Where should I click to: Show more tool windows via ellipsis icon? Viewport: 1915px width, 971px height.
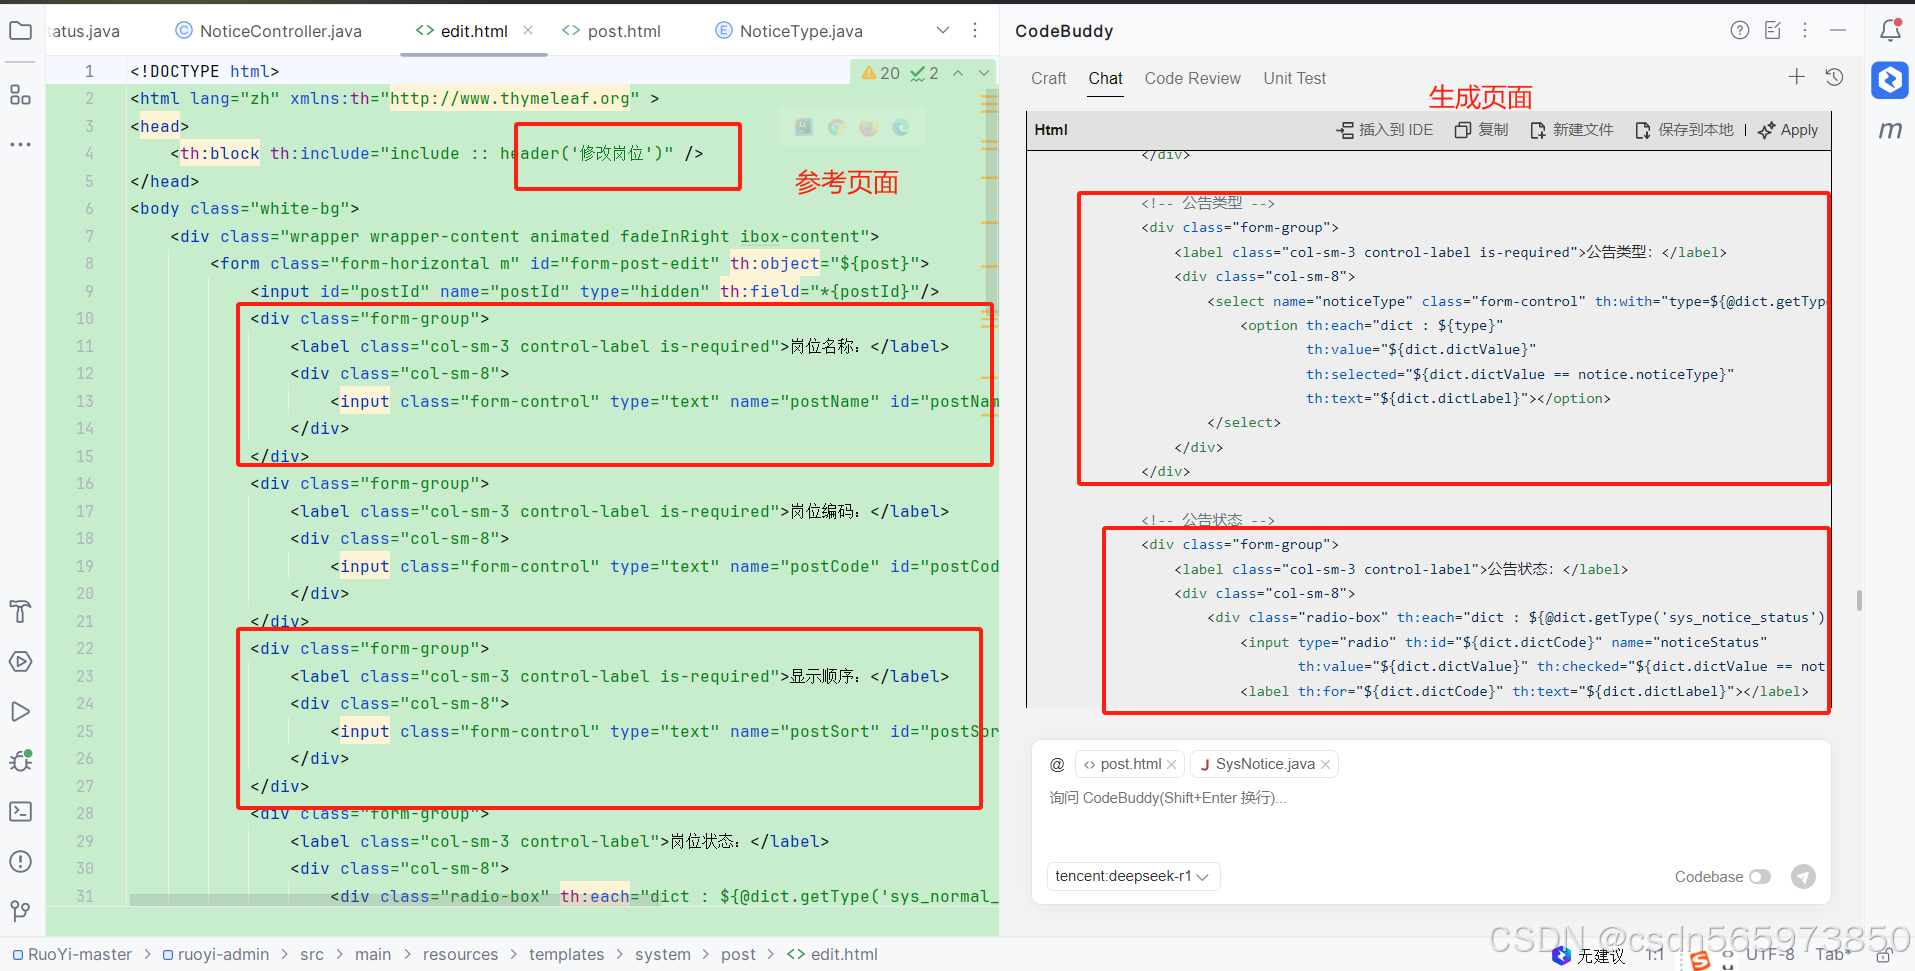click(20, 145)
